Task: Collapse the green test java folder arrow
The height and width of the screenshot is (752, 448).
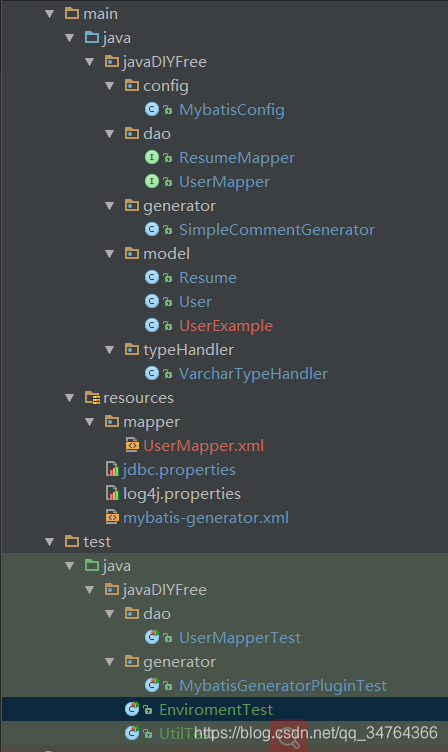Action: [70, 565]
